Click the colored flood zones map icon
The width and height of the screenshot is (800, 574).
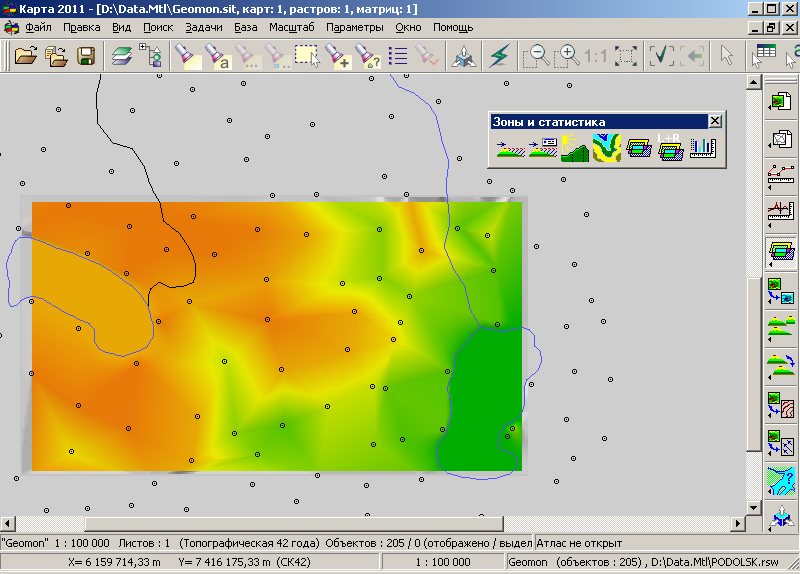(607, 148)
